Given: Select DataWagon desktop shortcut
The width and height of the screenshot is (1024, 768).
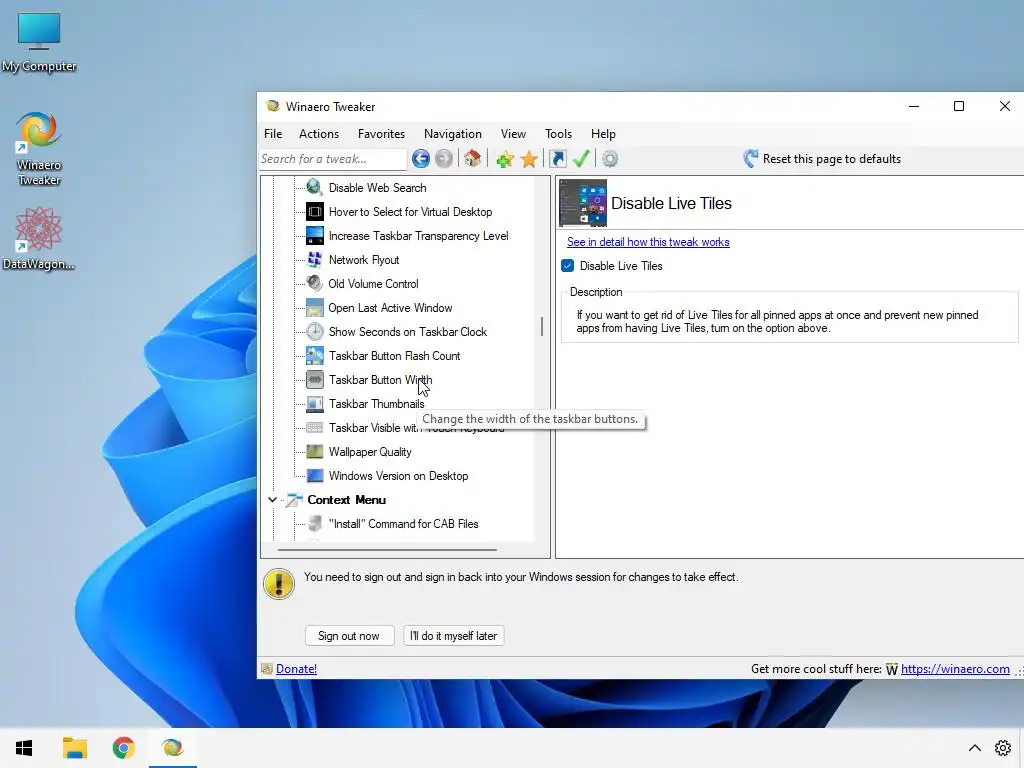Looking at the screenshot, I should 39,238.
